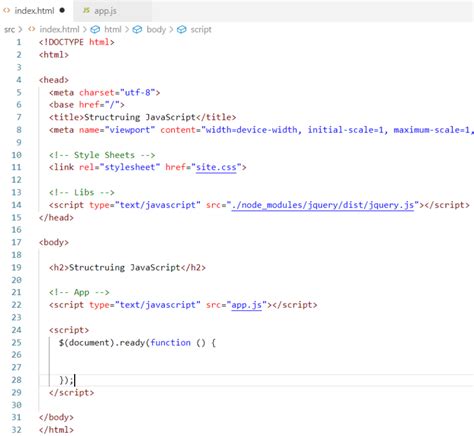Click line number 28 in the gutter
This screenshot has height=436, width=474.
click(x=16, y=380)
